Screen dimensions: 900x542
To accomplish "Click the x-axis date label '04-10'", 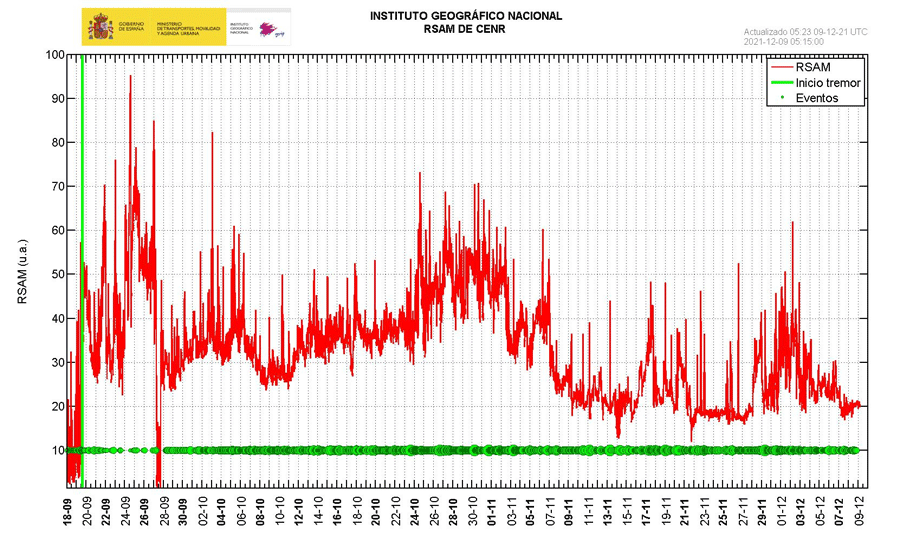I will 222,512.
